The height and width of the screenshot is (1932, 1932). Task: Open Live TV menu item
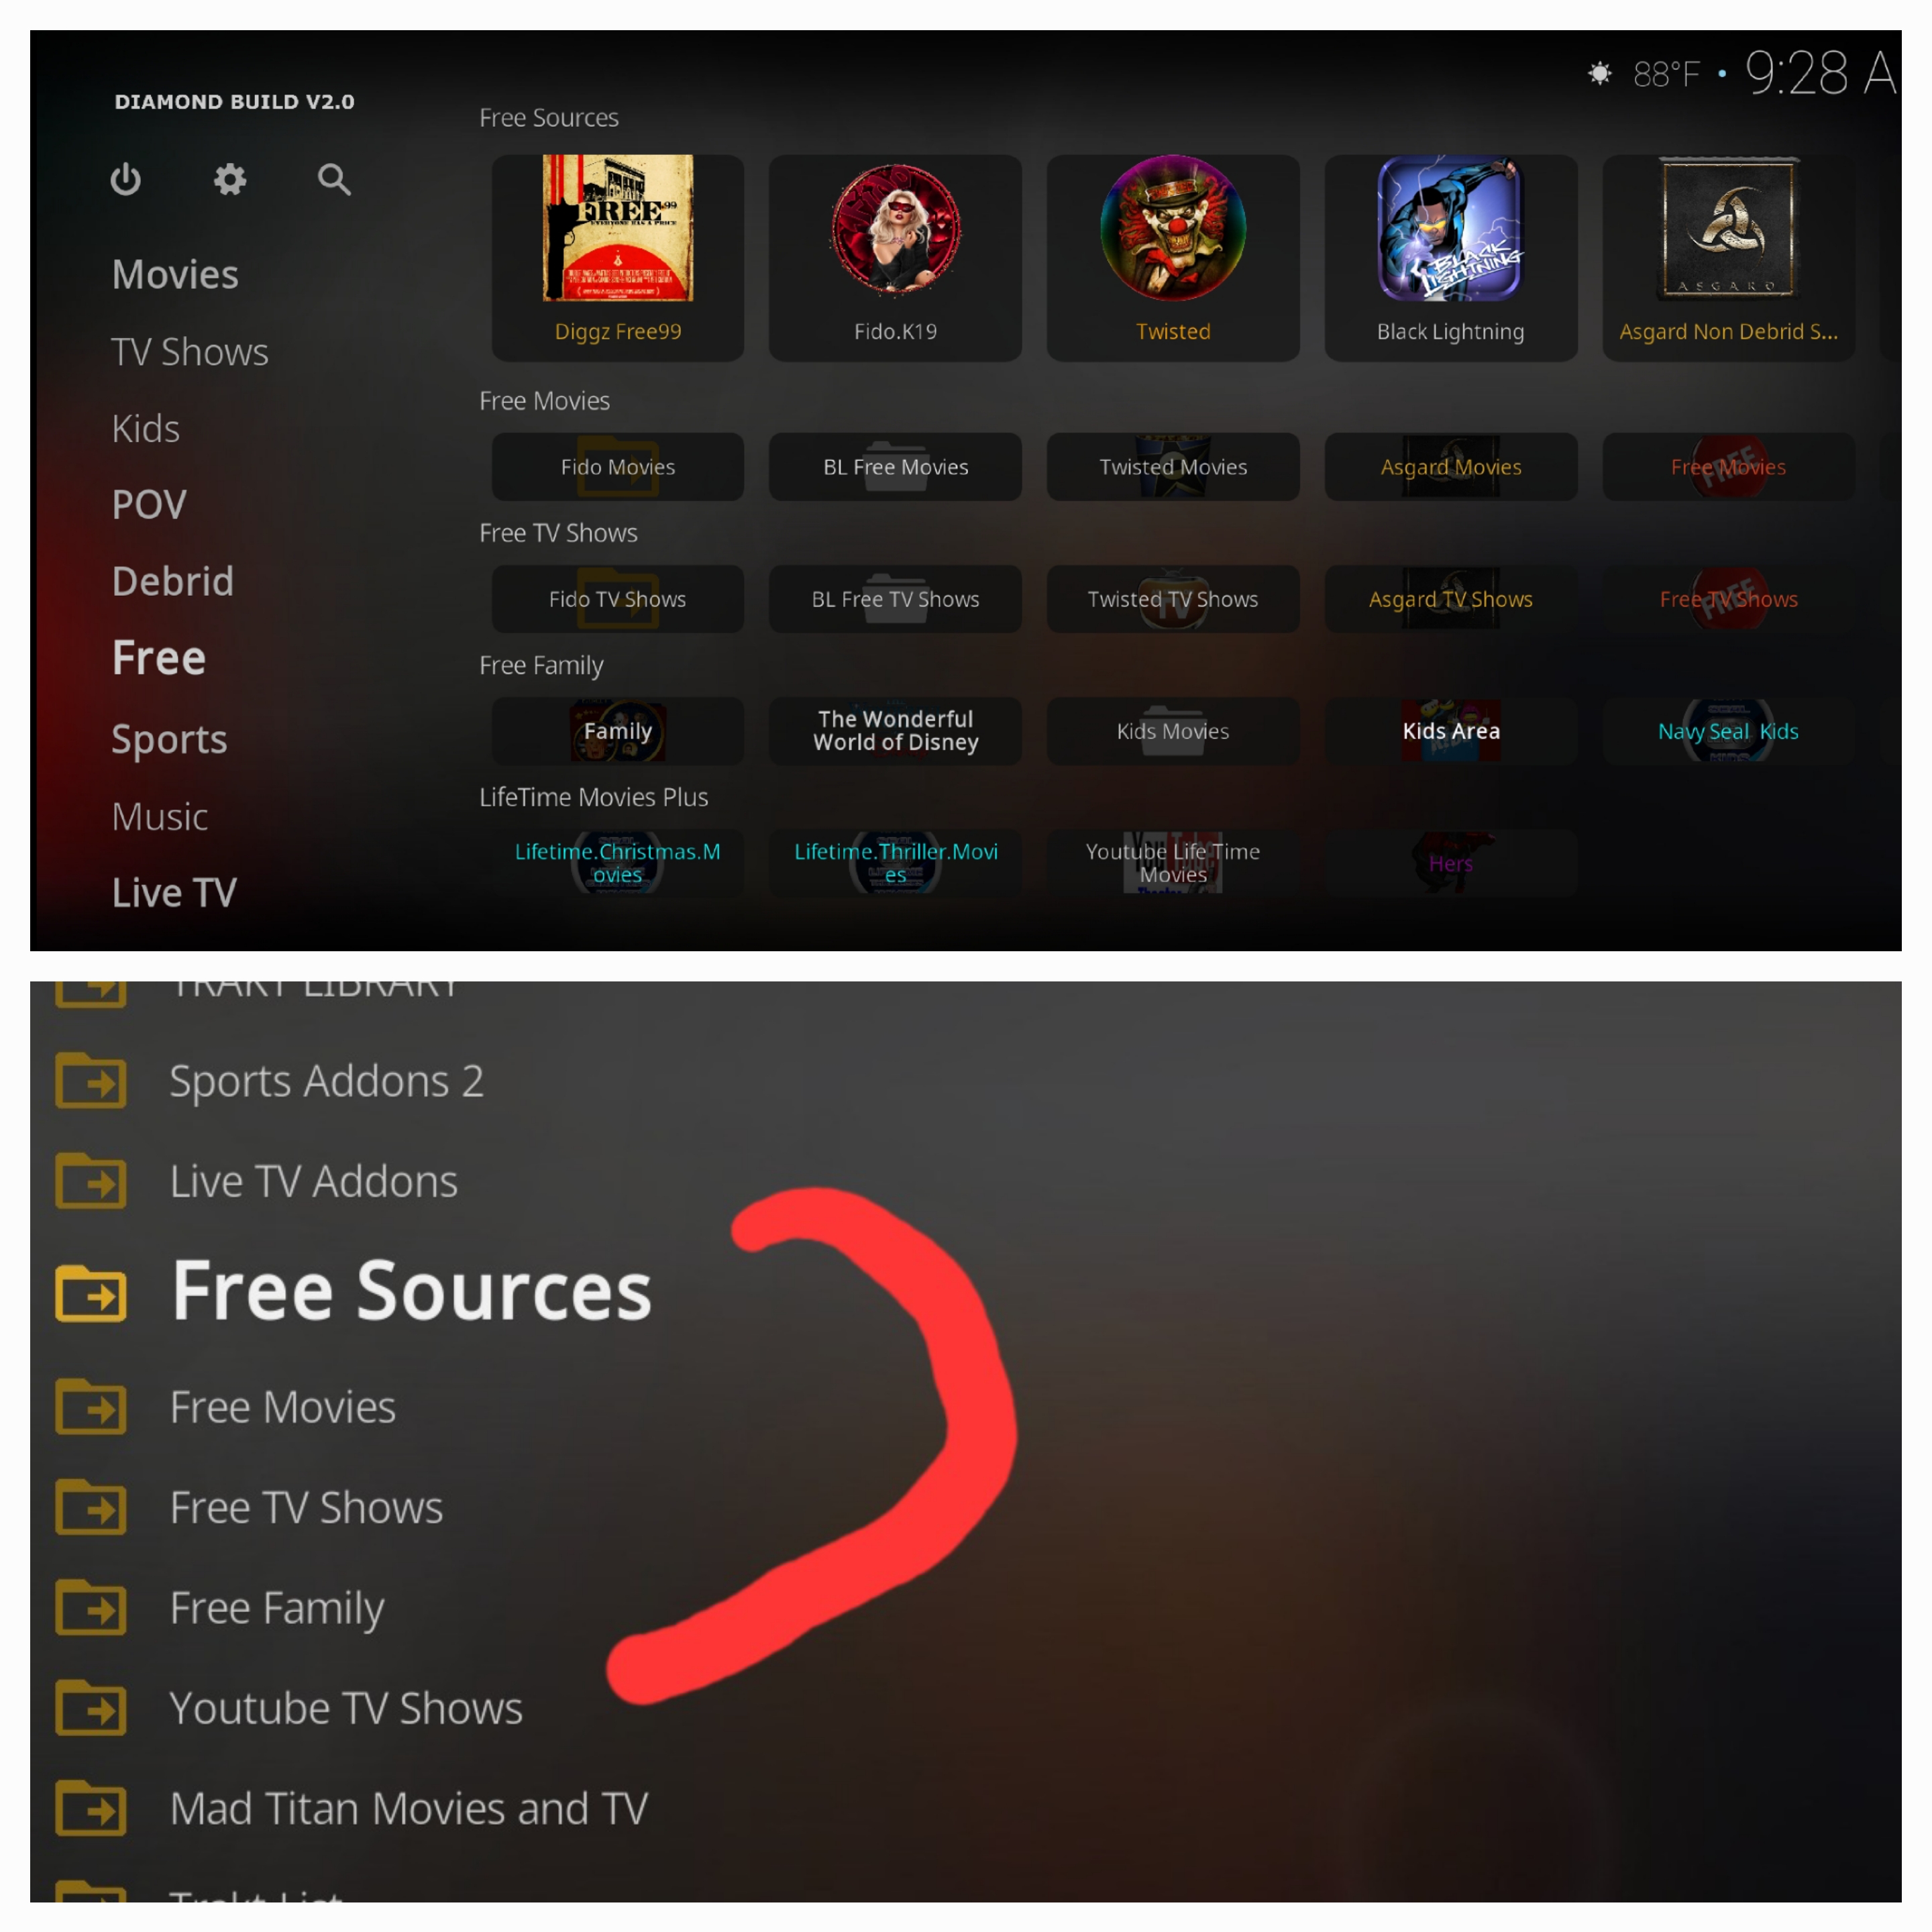pyautogui.click(x=174, y=893)
